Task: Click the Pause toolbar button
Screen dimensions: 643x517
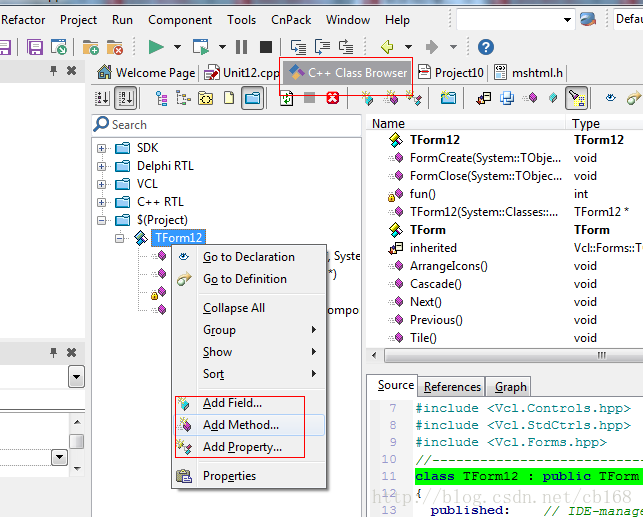Action: click(242, 47)
